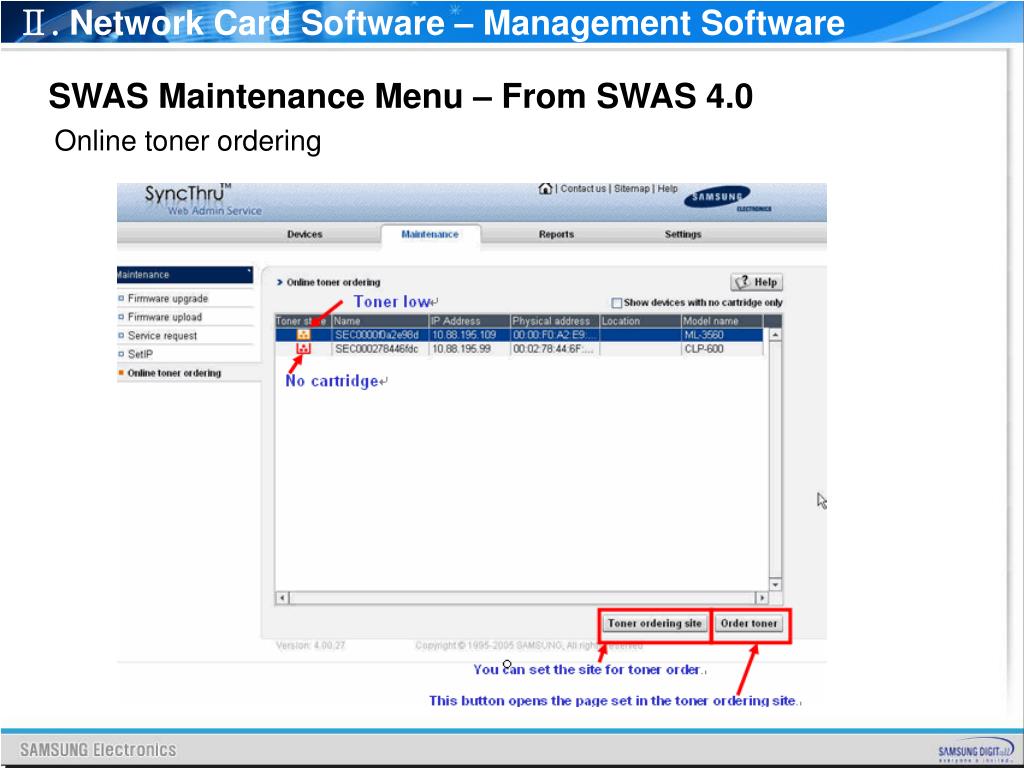The image size is (1024, 768).
Task: Click the table's scroll down arrow
Action: pos(775,584)
